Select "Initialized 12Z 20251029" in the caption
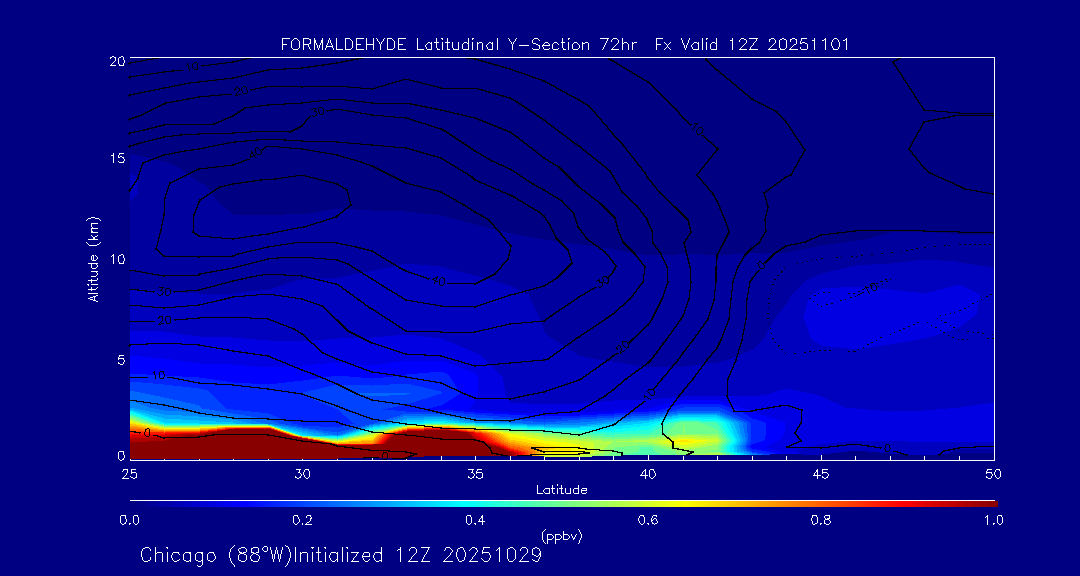 pos(418,555)
